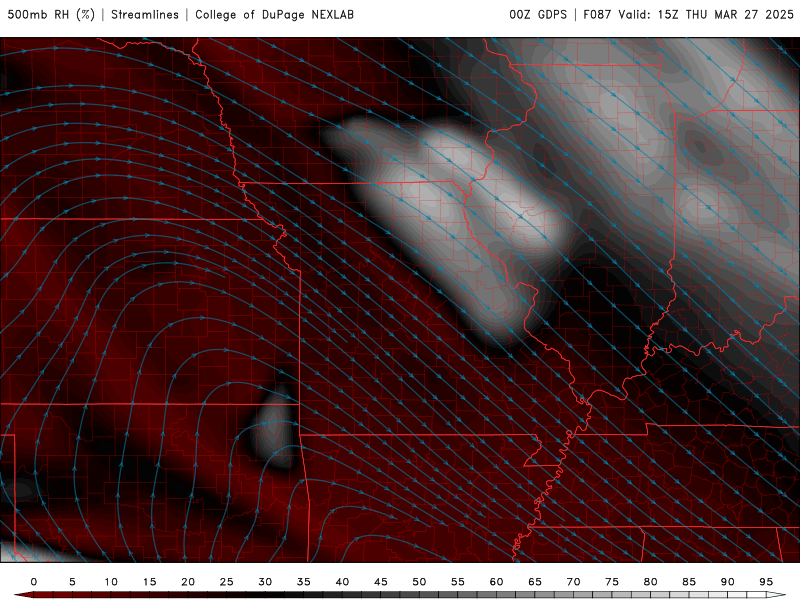Click the color scale label "85"

[x=689, y=582]
